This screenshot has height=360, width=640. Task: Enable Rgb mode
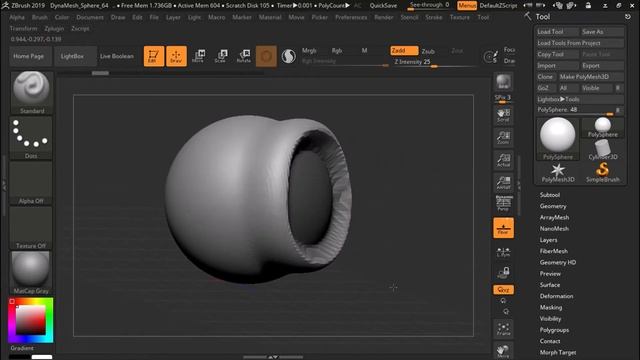pos(337,51)
